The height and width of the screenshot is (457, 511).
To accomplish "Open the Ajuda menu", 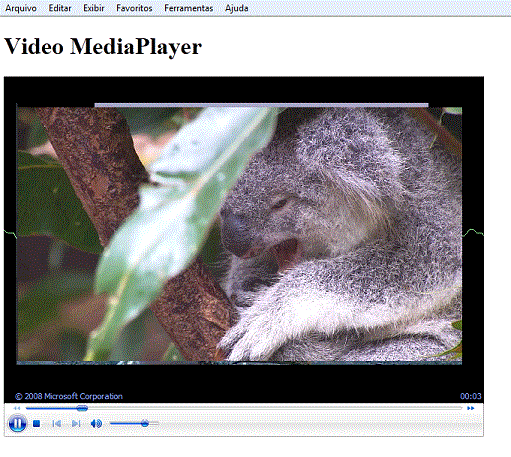I will 237,8.
